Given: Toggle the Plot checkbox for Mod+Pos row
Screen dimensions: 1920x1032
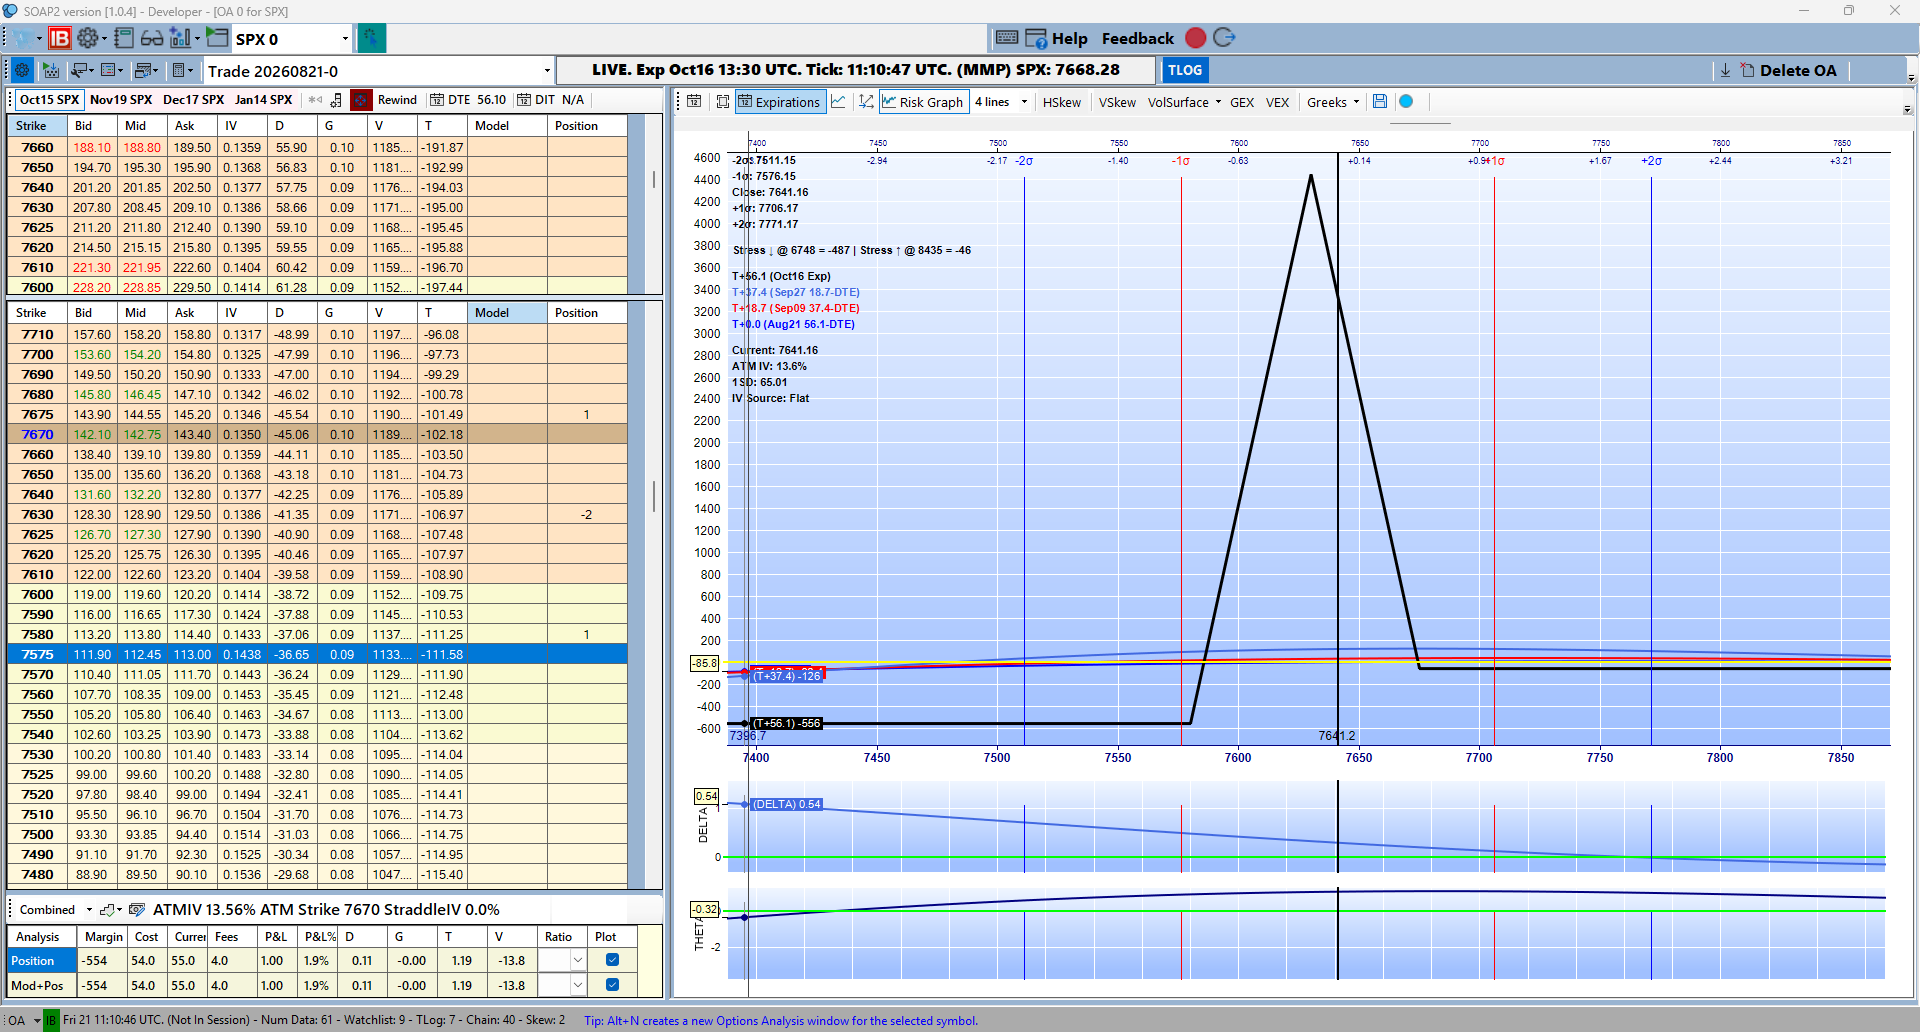Looking at the screenshot, I should [x=612, y=985].
